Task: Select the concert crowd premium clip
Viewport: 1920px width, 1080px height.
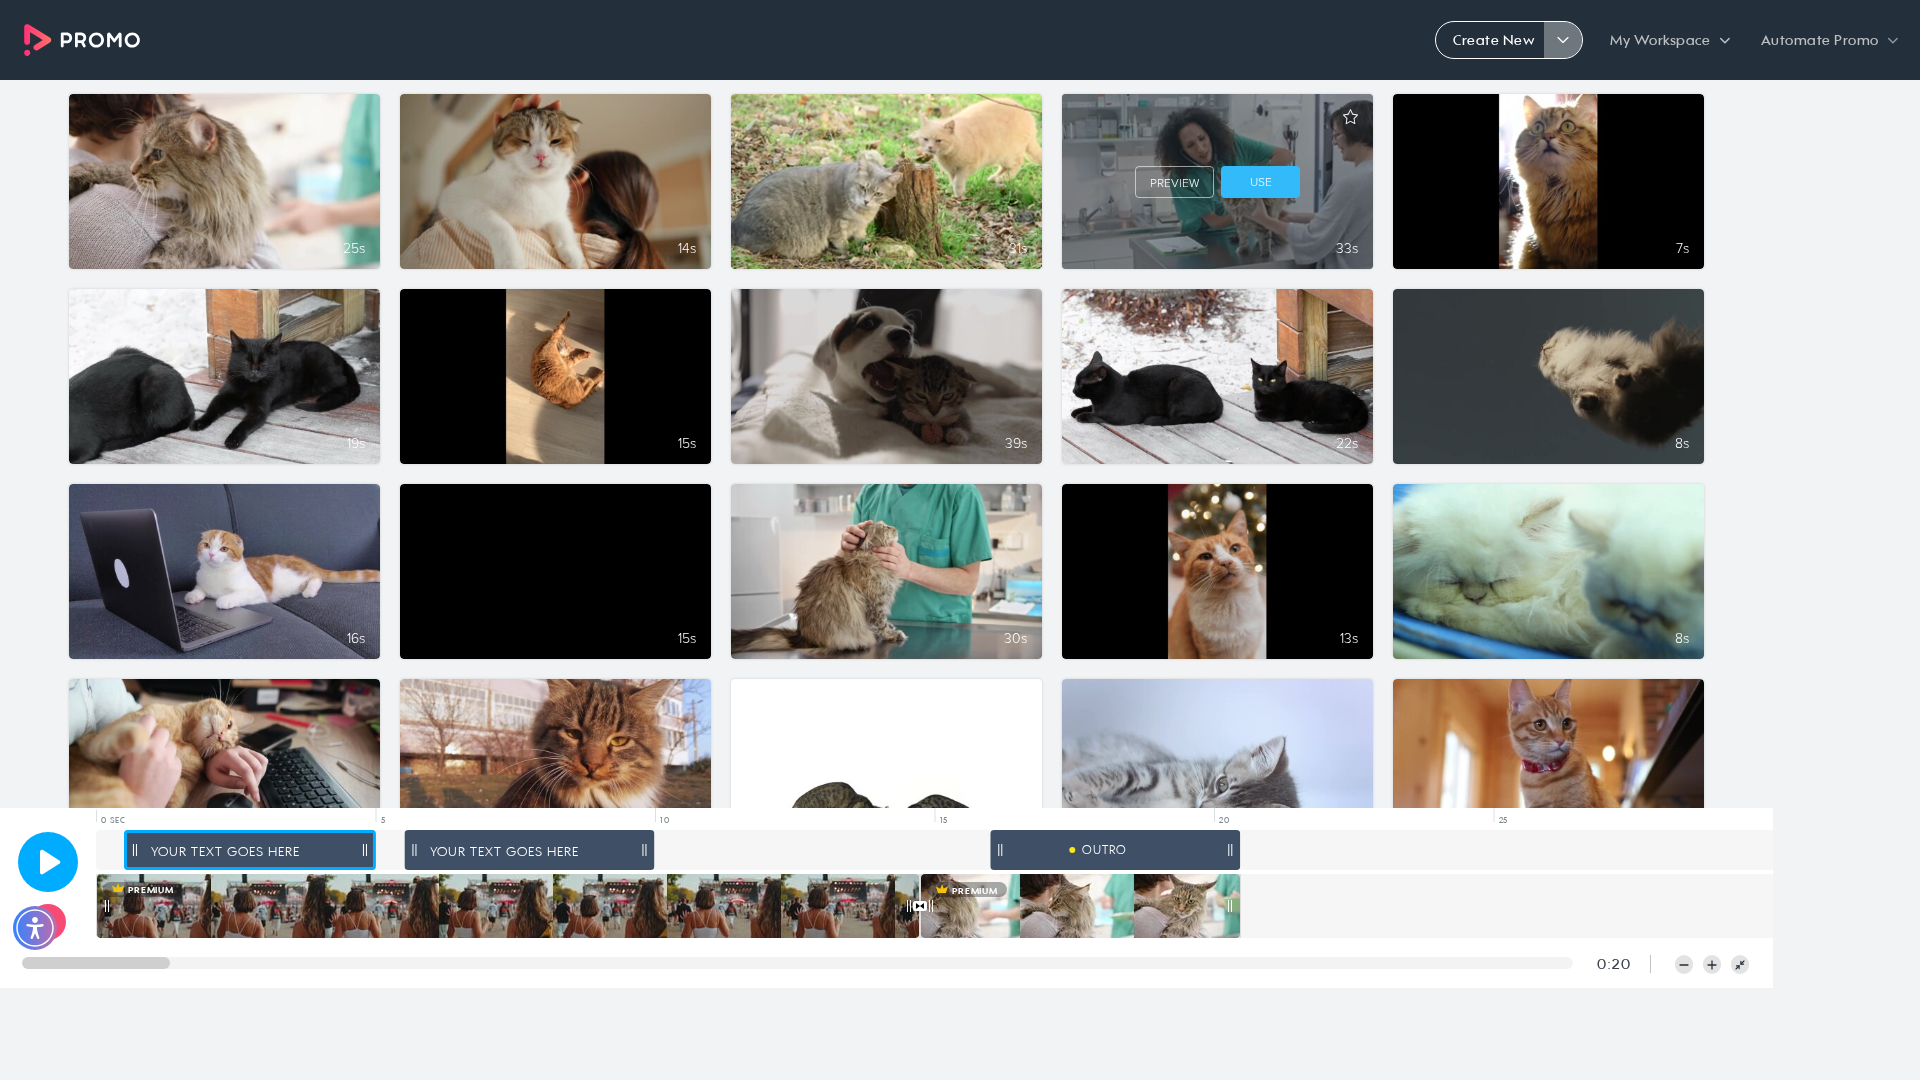Action: pos(508,906)
